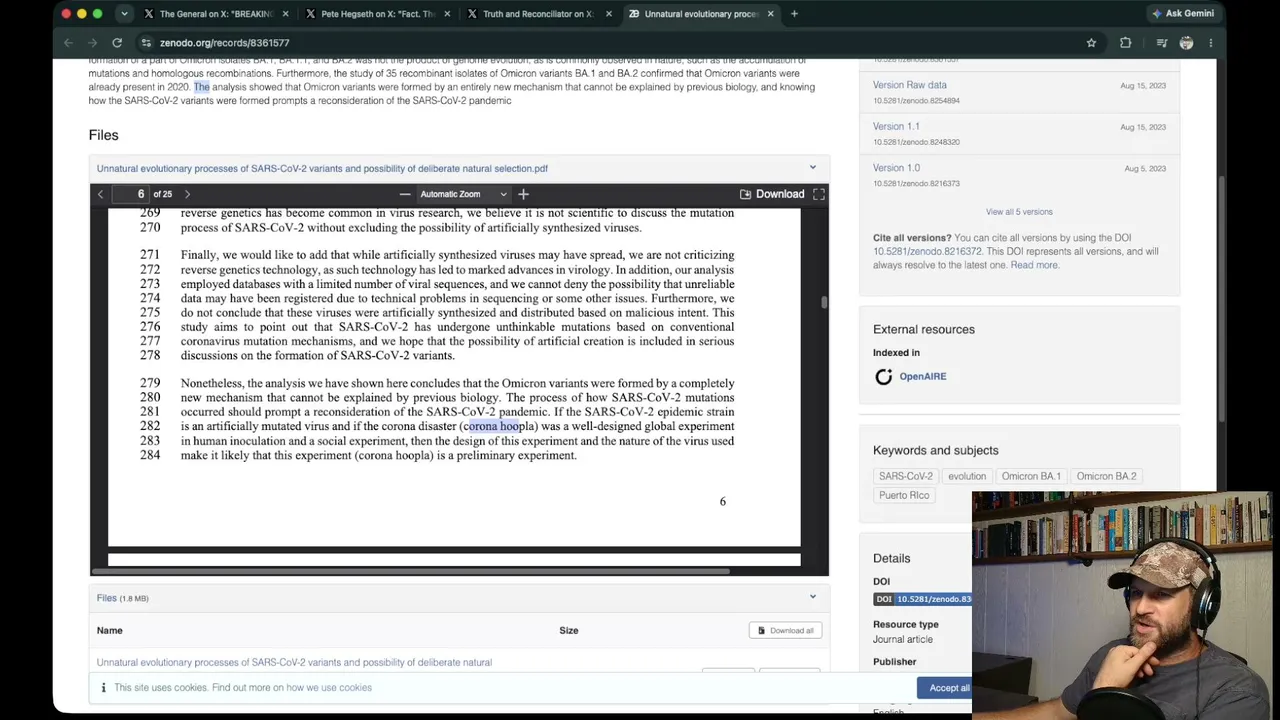Click the Files heading text
This screenshot has width=1280, height=720.
point(103,135)
